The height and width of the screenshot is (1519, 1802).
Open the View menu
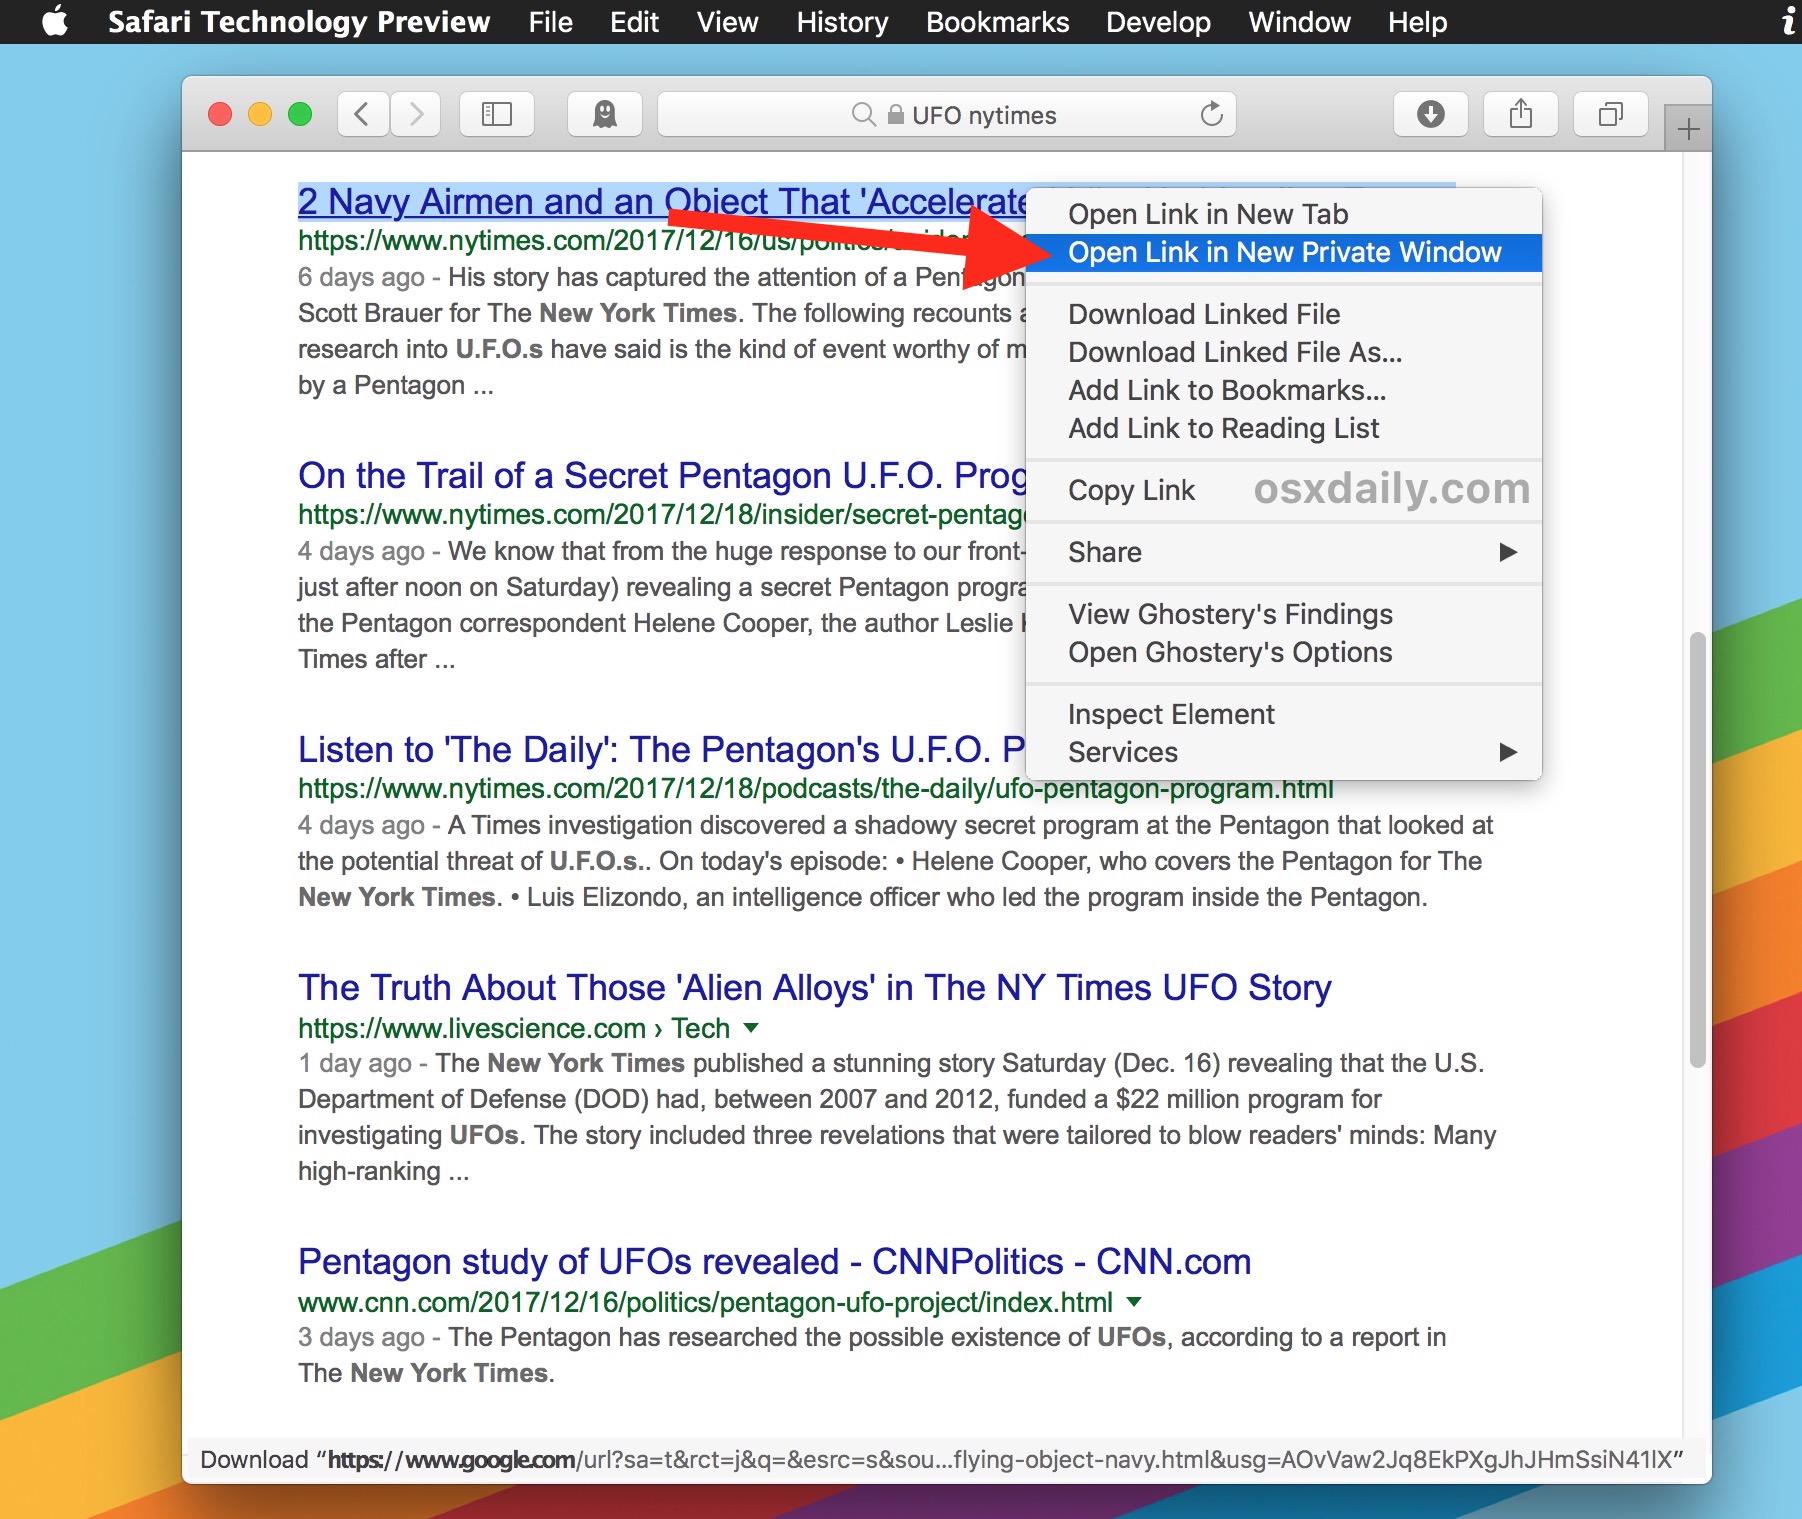[727, 21]
